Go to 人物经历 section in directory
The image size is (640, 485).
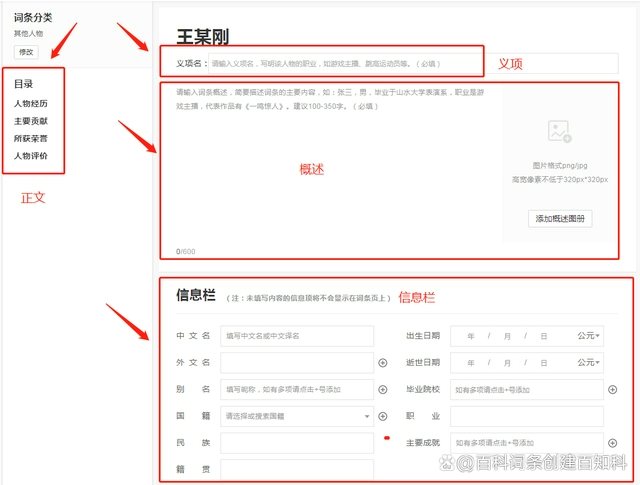click(30, 103)
